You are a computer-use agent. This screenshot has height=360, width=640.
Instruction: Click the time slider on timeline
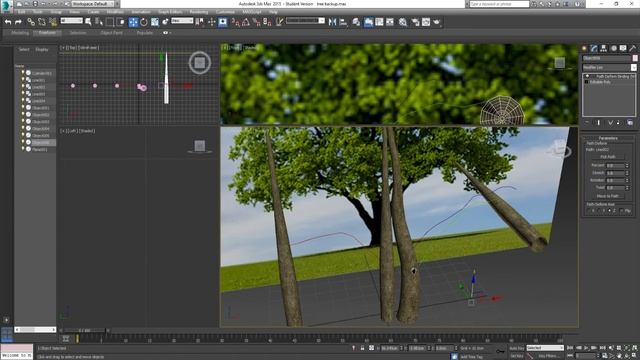tap(84, 331)
